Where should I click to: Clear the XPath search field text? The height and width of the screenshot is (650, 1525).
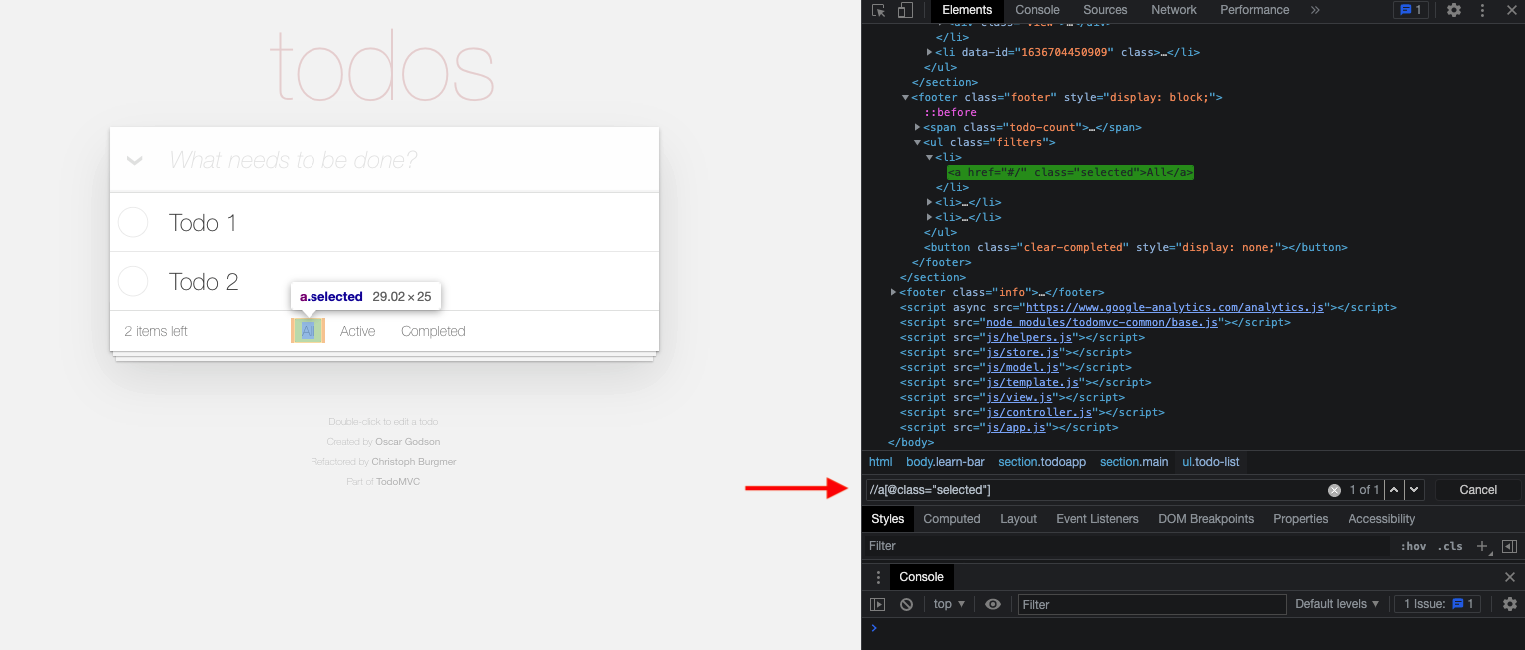pos(1334,490)
